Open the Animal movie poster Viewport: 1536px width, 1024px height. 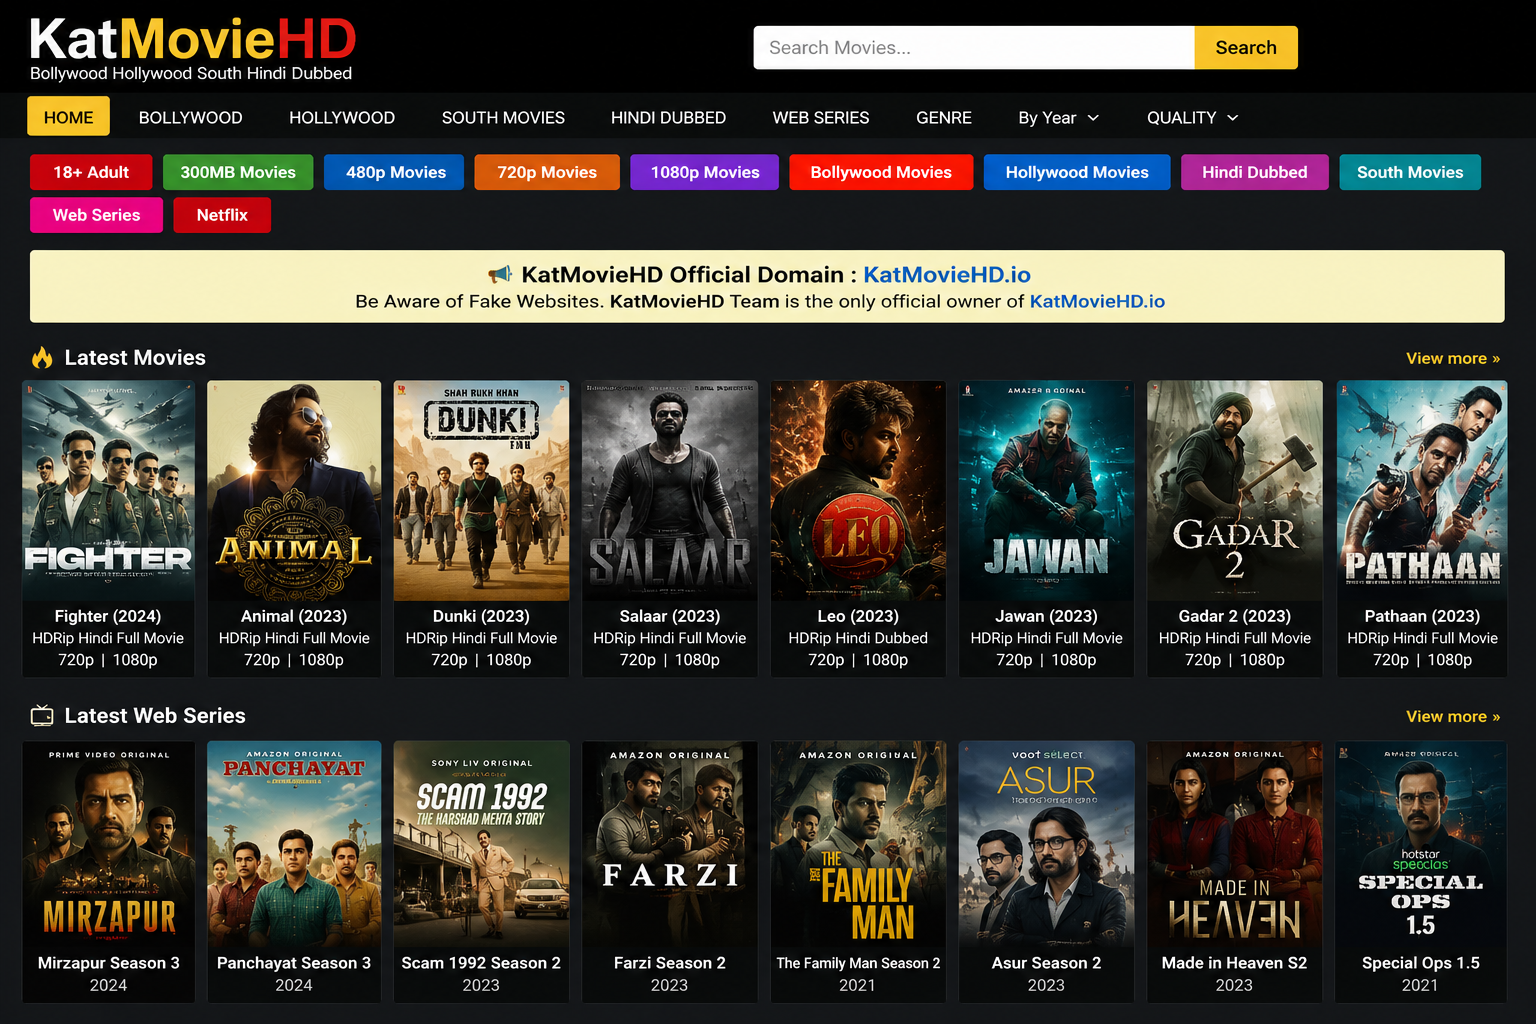click(294, 490)
